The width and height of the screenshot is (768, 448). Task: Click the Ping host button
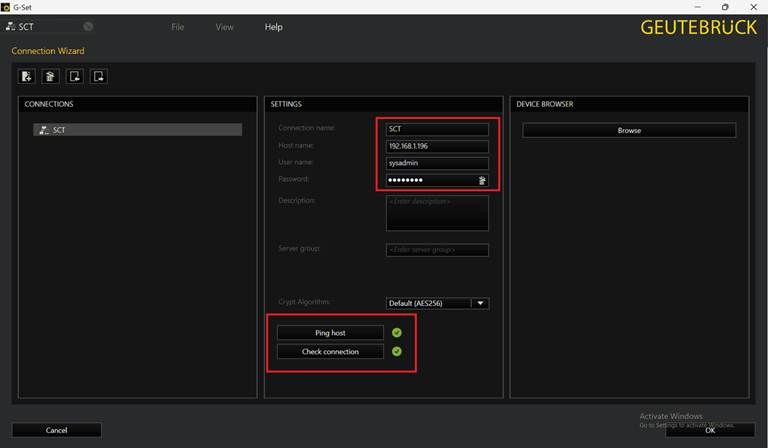330,332
